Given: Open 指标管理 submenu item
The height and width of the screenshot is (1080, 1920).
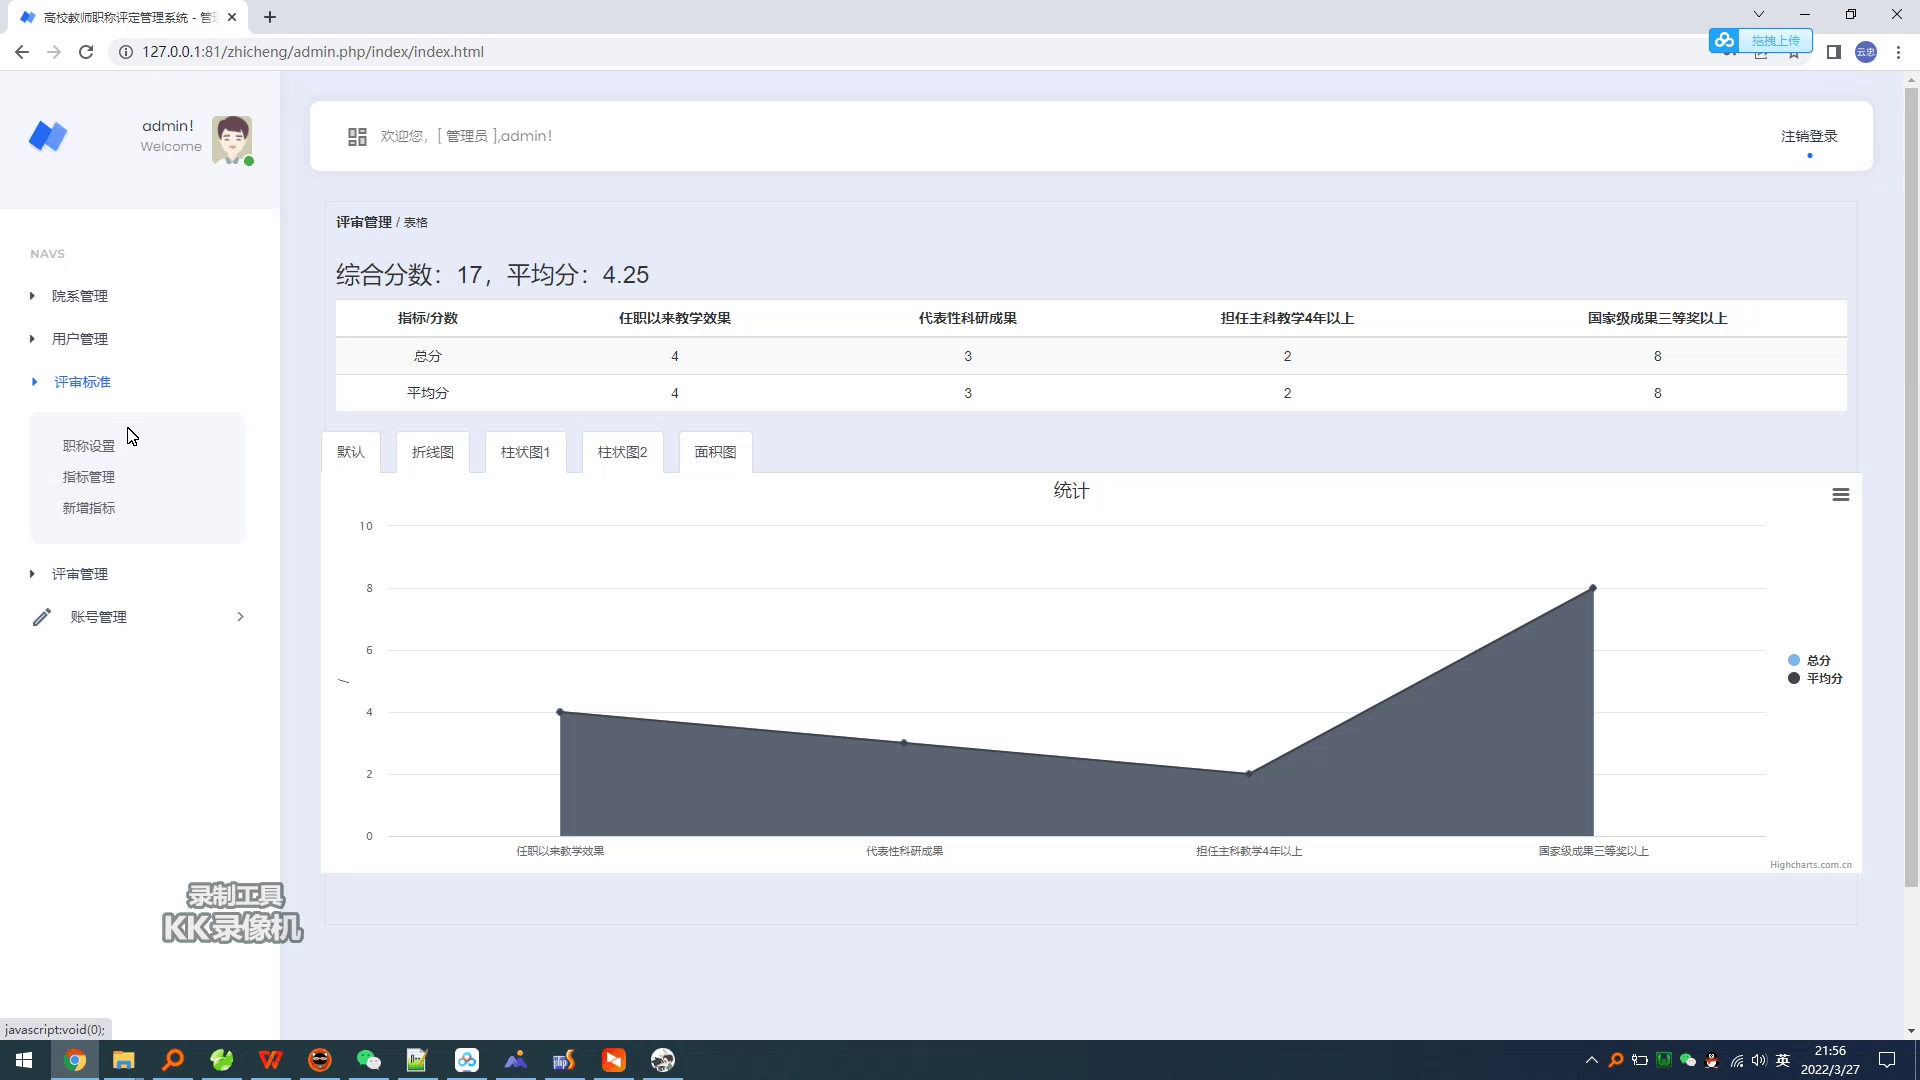Looking at the screenshot, I should pos(89,477).
